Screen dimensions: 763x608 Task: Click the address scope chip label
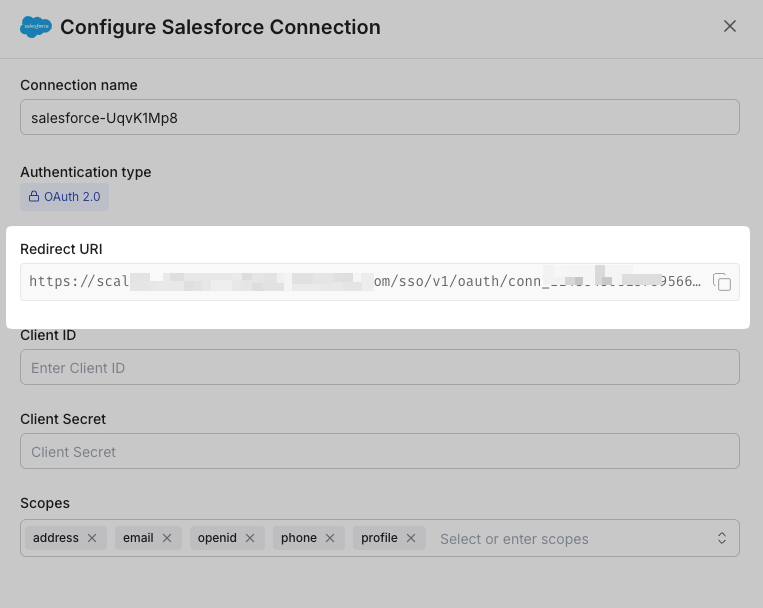point(56,538)
